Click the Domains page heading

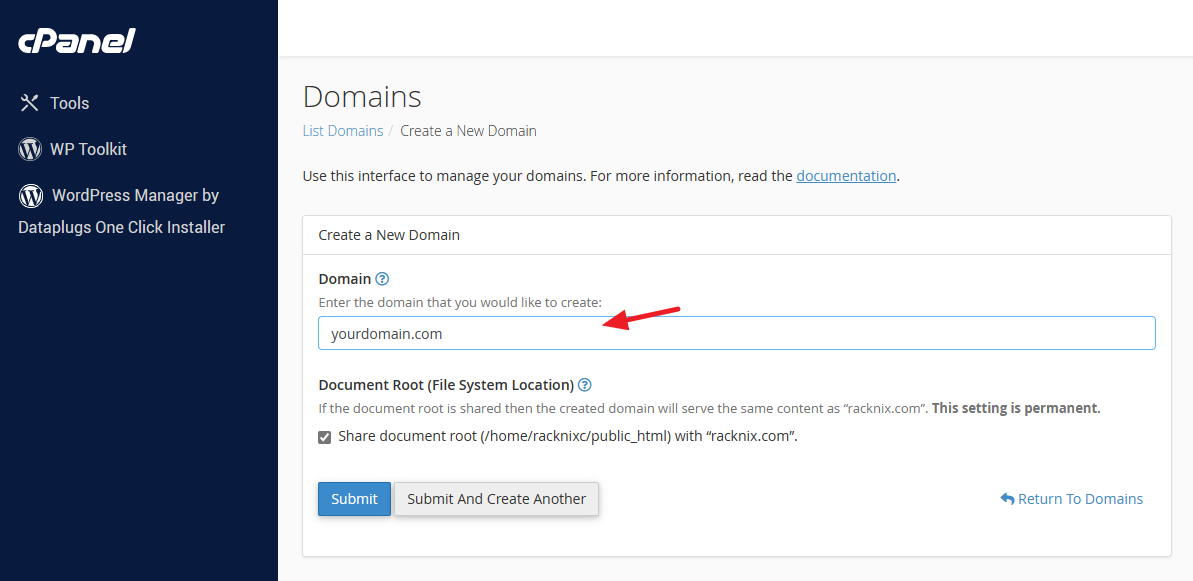[x=362, y=96]
